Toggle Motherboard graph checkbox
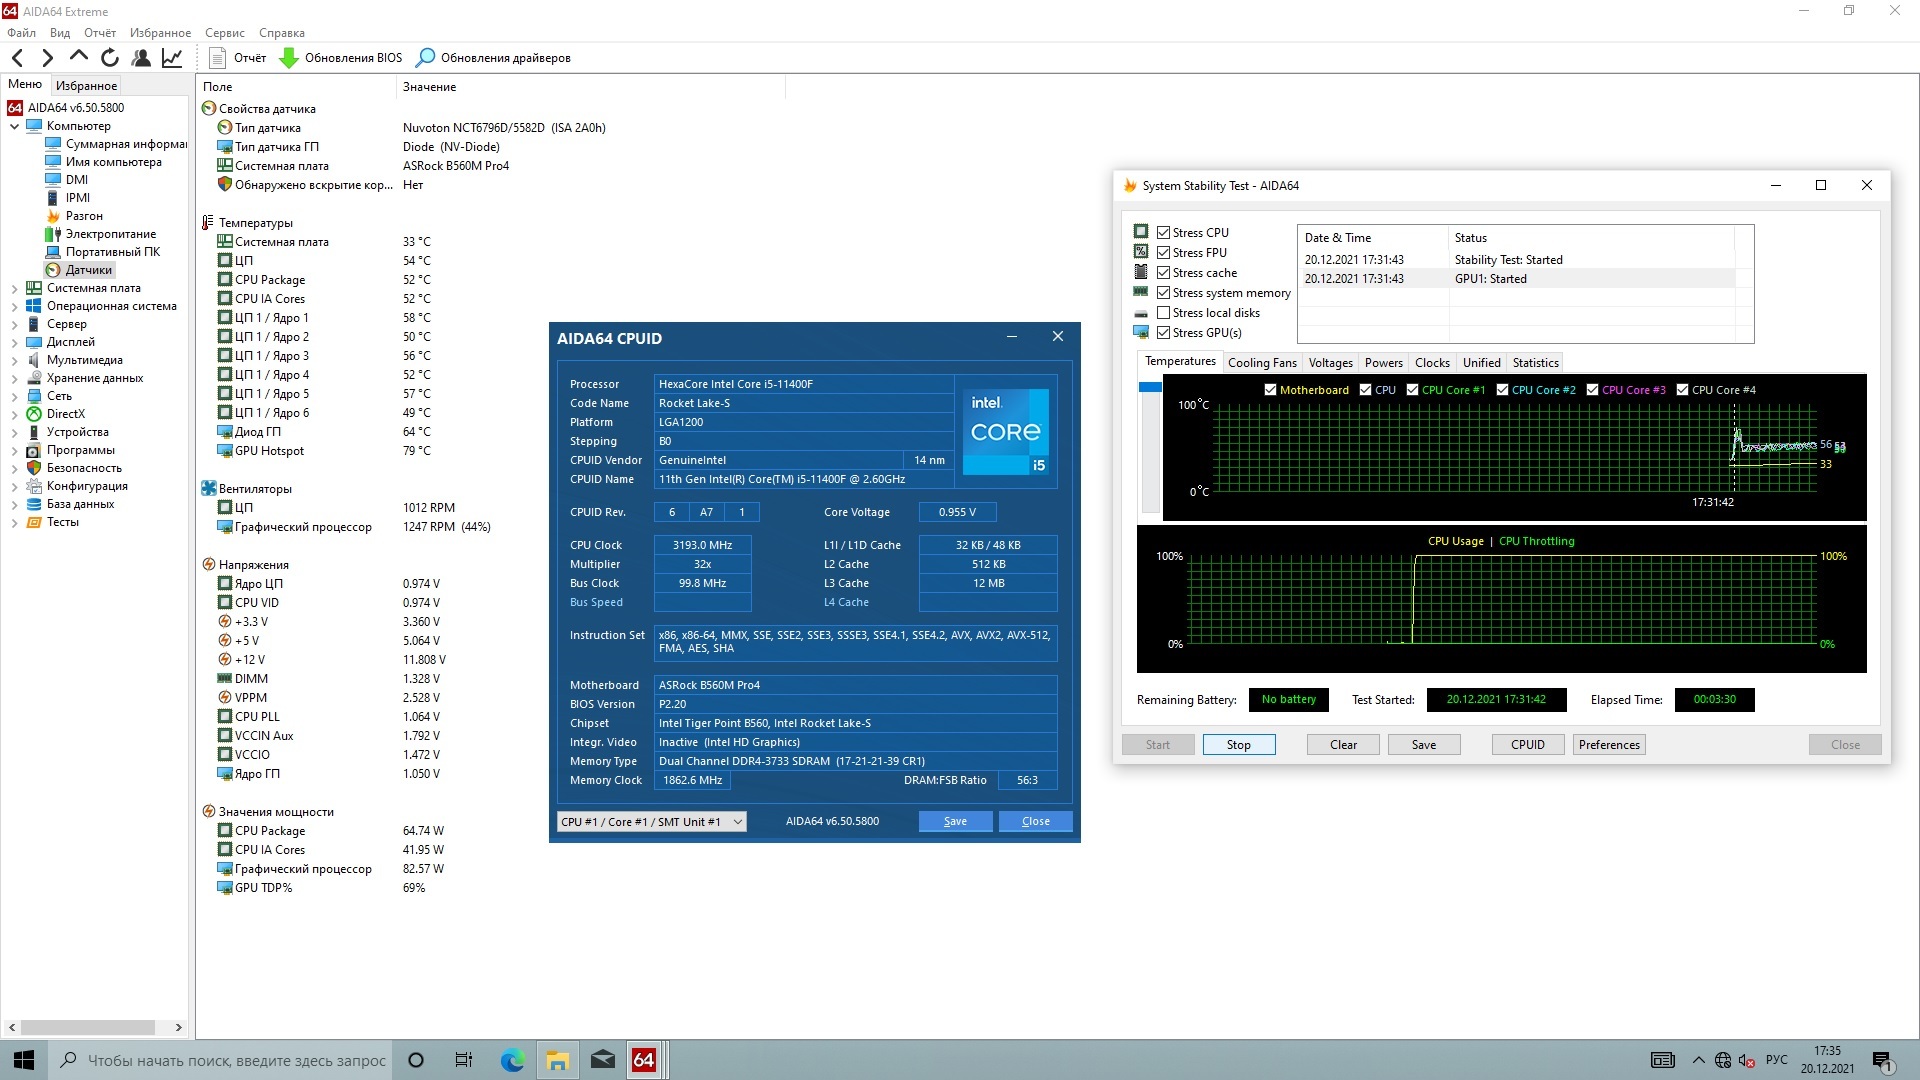The height and width of the screenshot is (1080, 1920). pos(1270,390)
